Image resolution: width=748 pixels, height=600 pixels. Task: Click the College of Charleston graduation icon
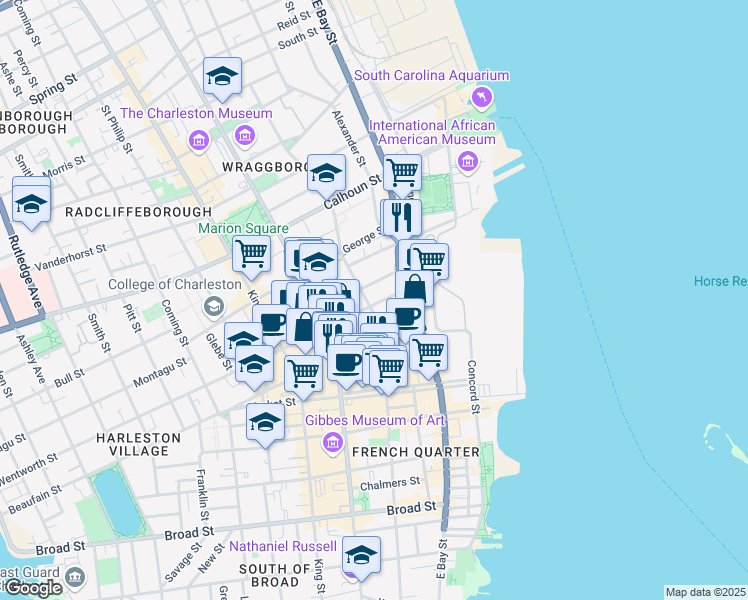click(214, 308)
